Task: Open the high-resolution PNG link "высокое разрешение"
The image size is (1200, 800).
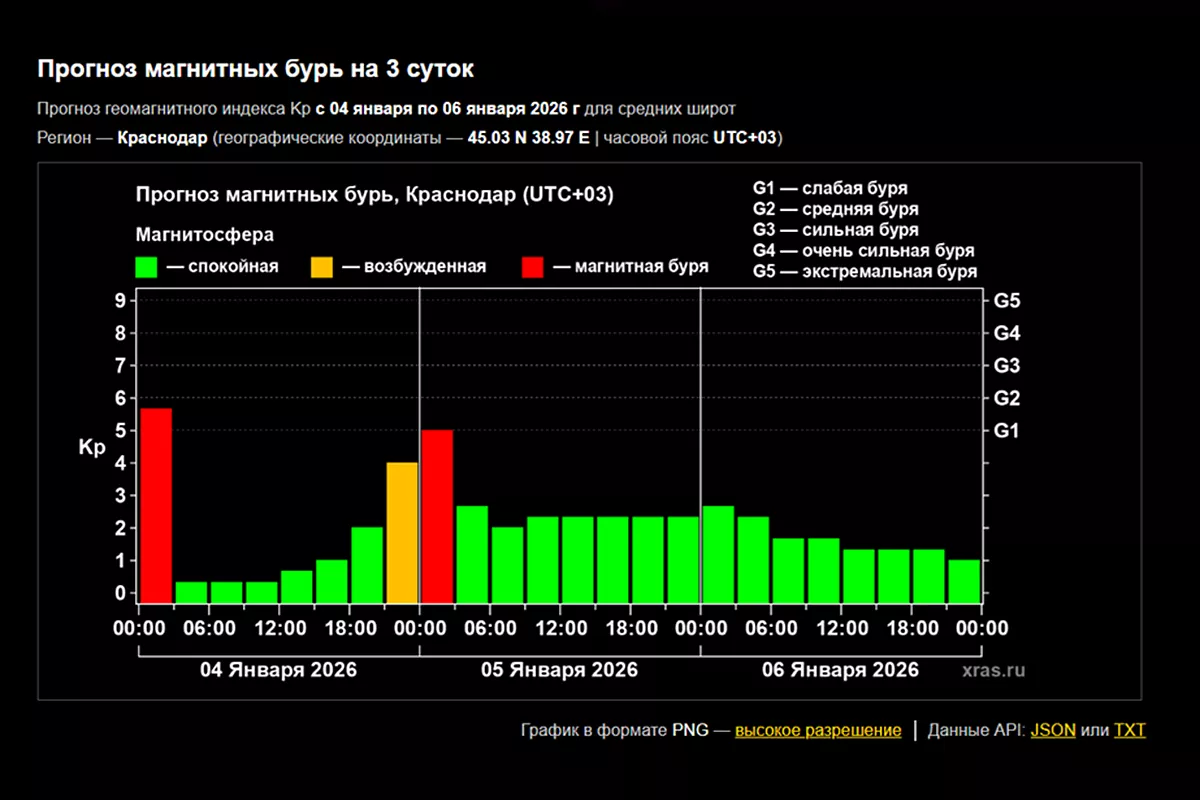Action: (x=818, y=730)
